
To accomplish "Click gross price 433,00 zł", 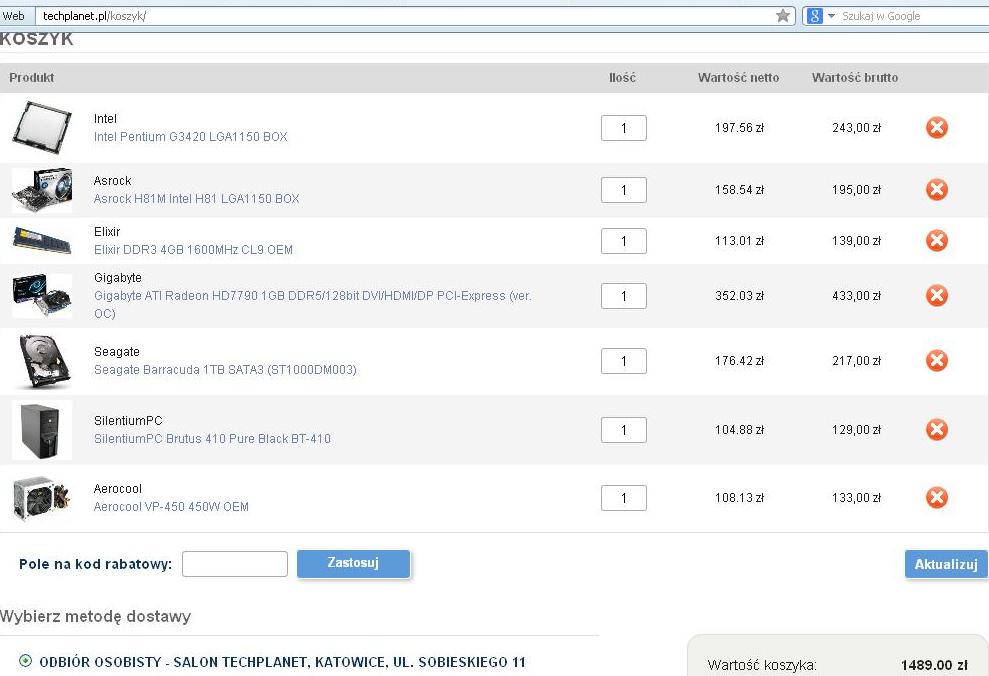I will [857, 296].
